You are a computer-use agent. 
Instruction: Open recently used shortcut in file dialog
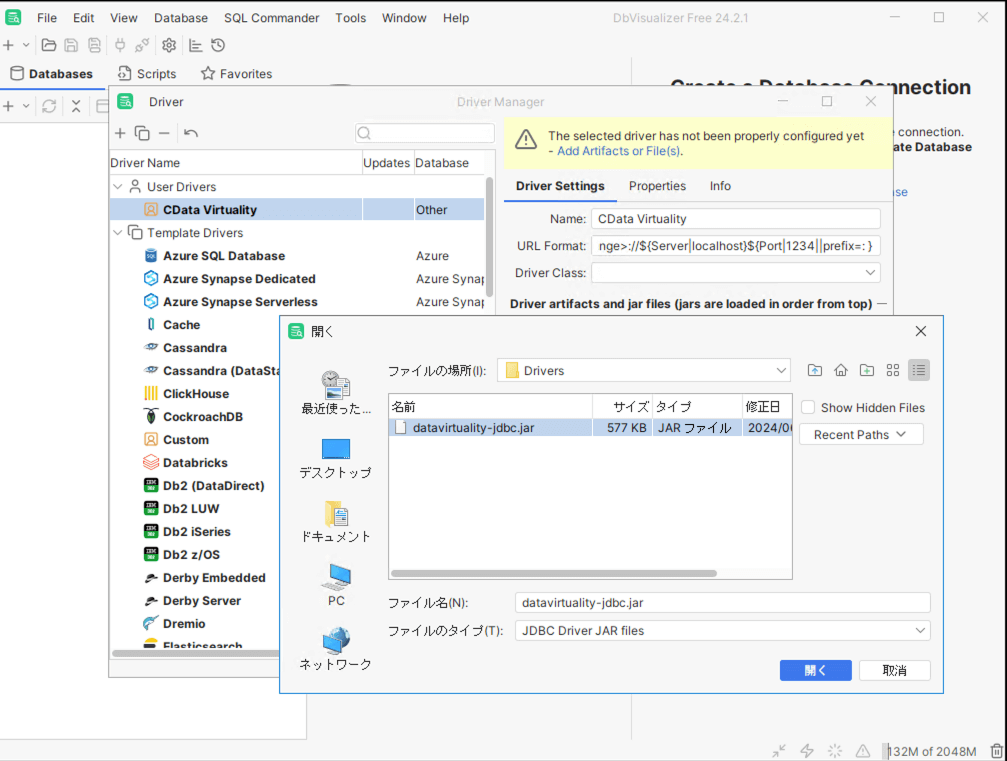(x=336, y=393)
